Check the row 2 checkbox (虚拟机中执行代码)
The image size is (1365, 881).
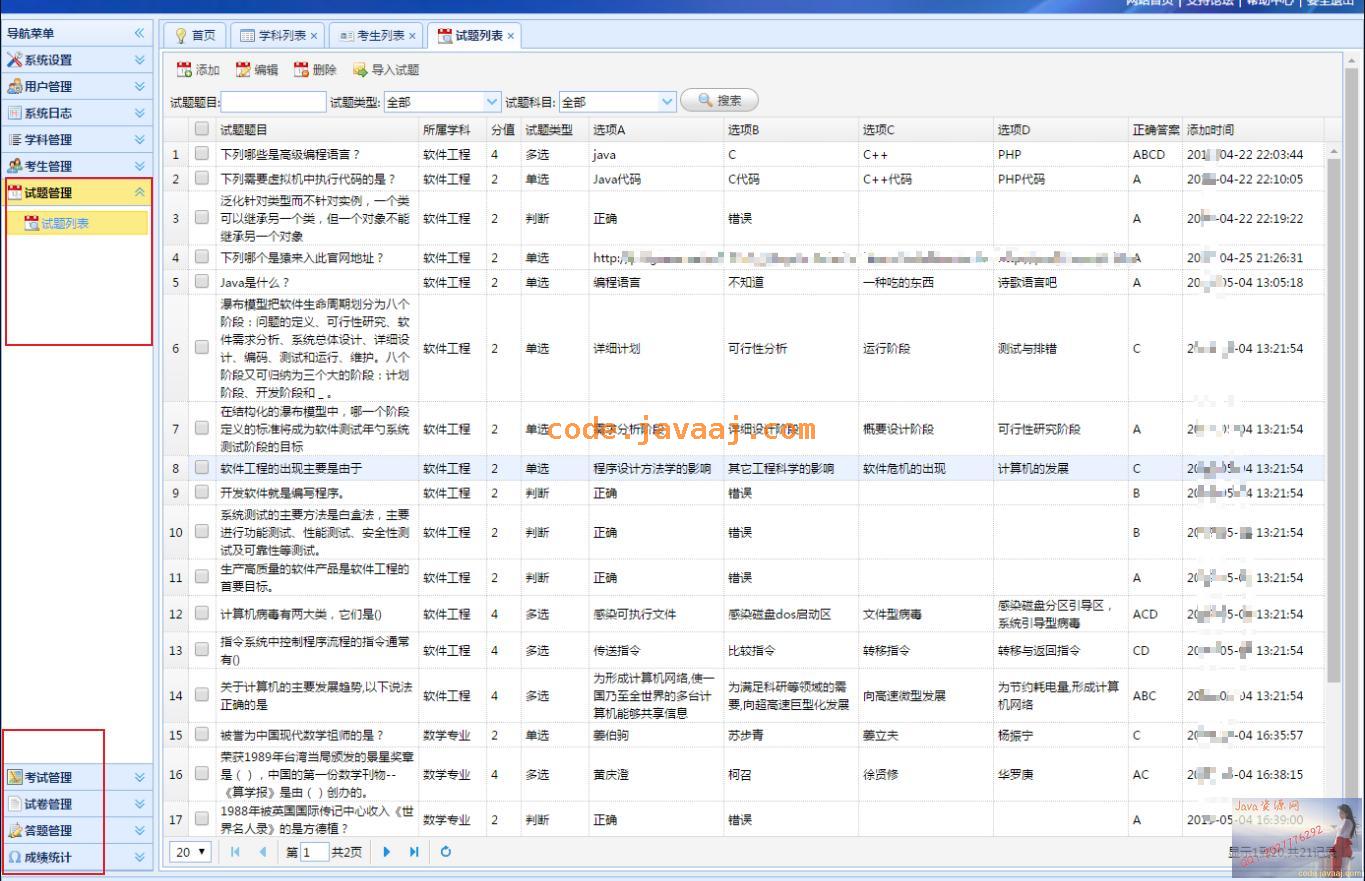(x=202, y=179)
